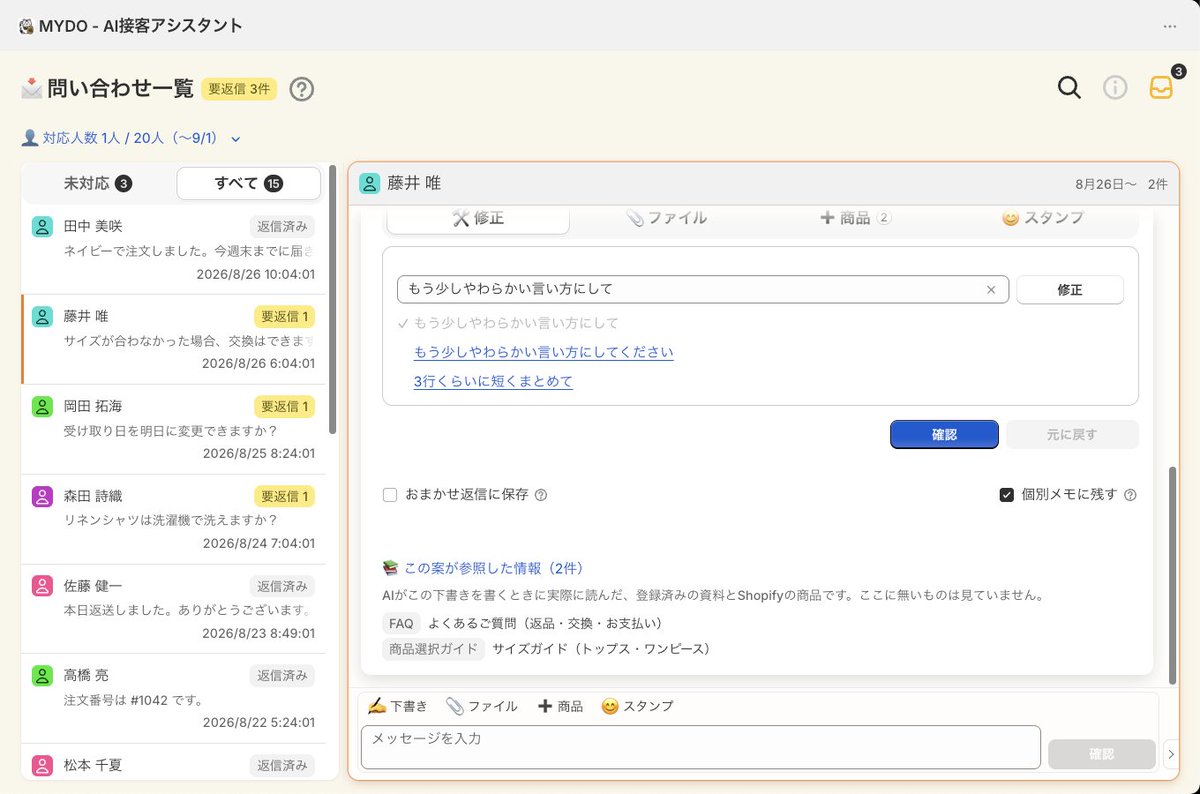1200x794 pixels.
Task: Click the blue 確認 button
Action: [x=944, y=435]
